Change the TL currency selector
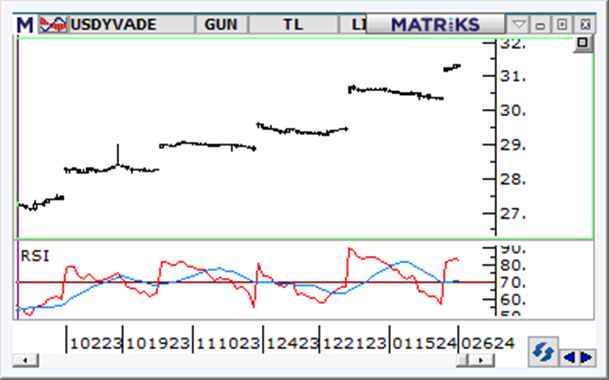Screen dimensions: 609x380 point(293,24)
